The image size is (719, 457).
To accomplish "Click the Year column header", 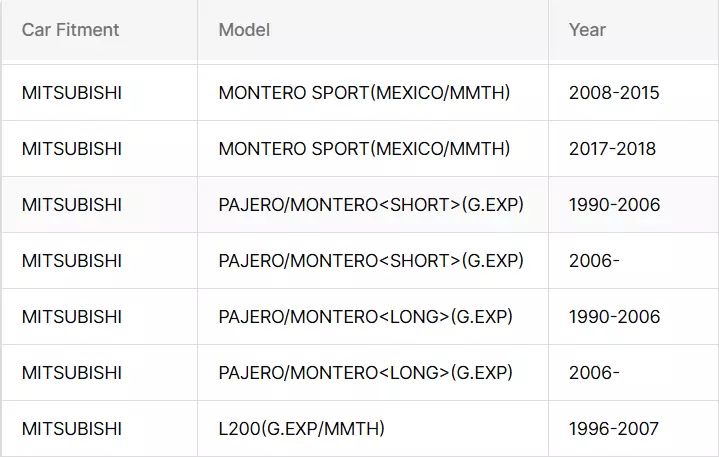I will 587,30.
